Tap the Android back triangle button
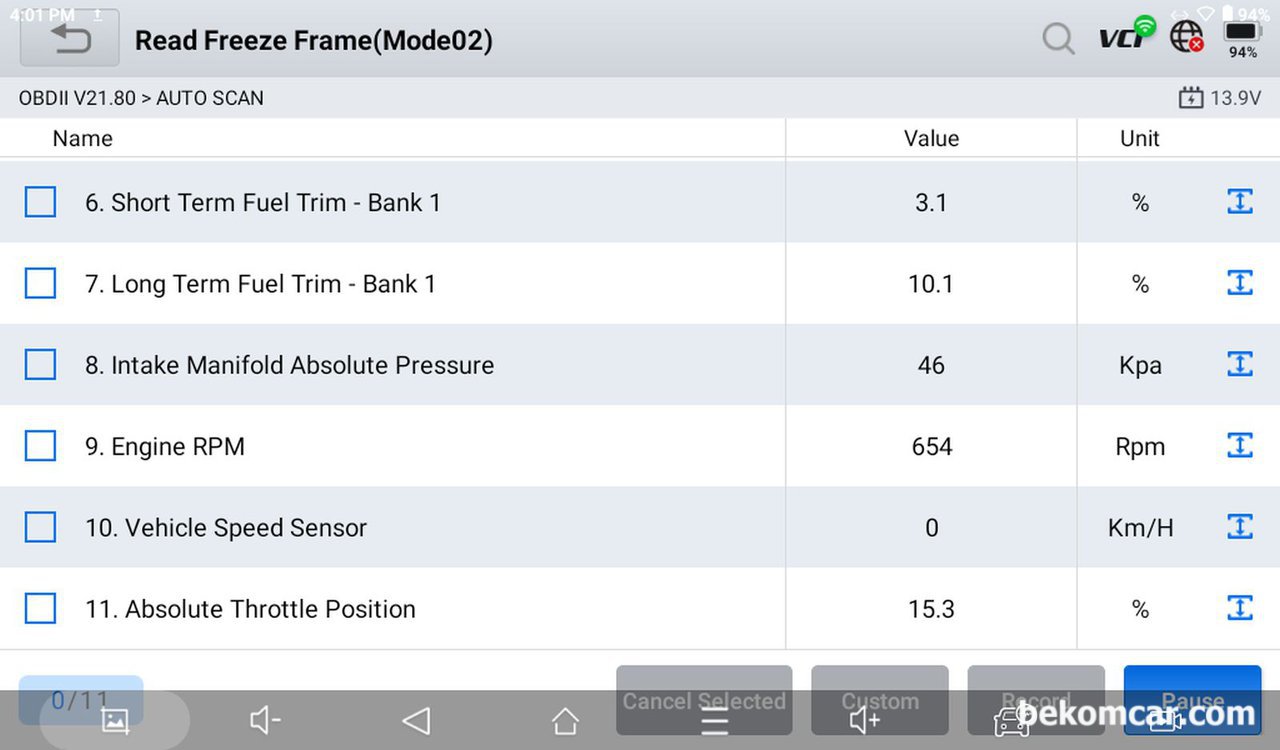1280x750 pixels. tap(415, 720)
